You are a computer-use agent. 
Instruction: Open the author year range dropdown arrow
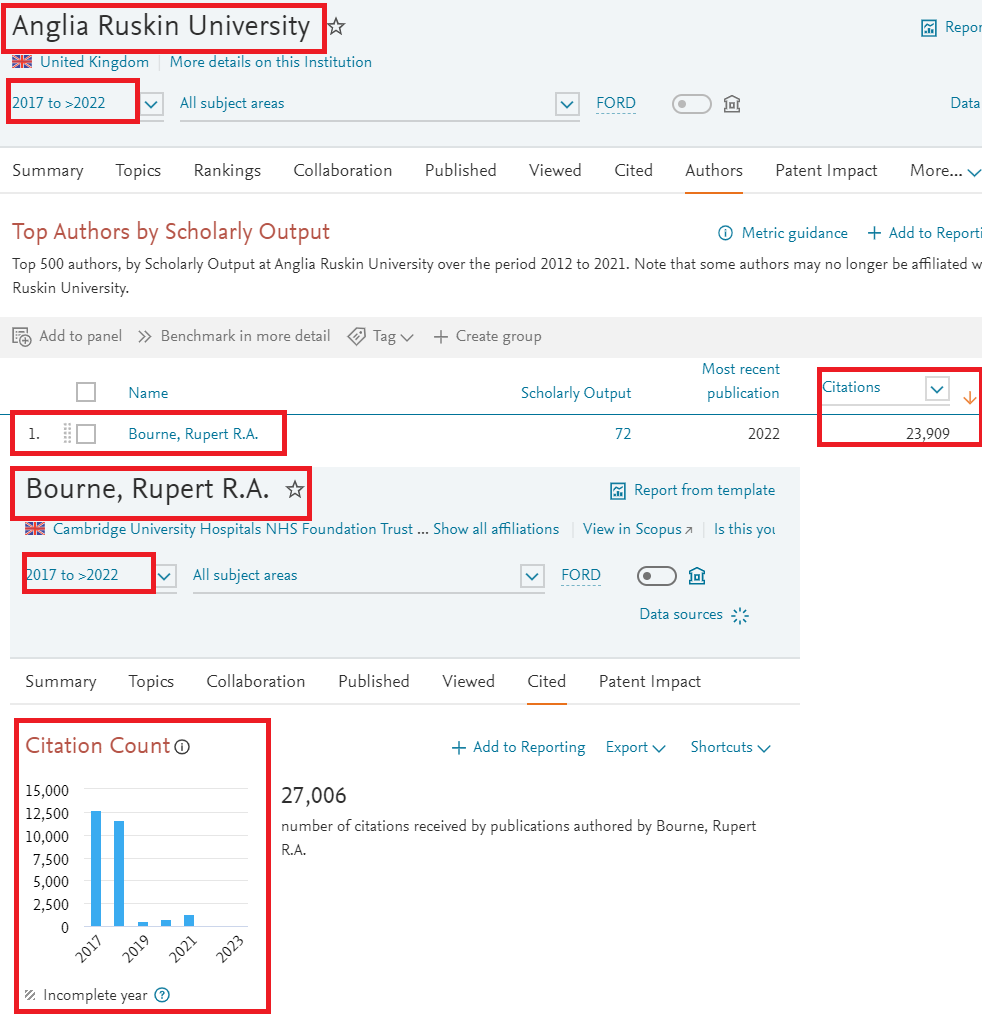tap(165, 576)
